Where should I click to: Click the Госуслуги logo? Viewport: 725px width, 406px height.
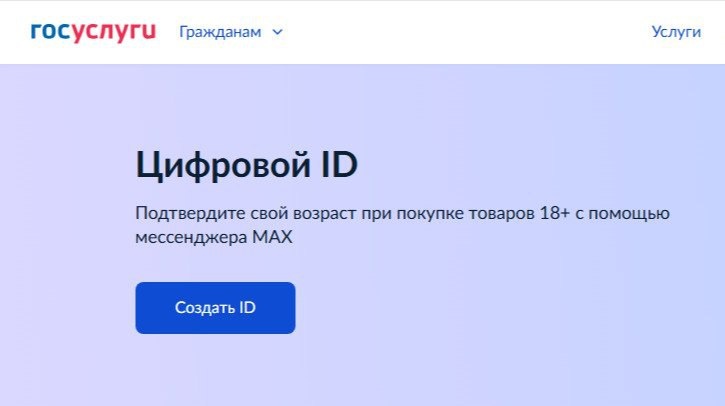pos(93,32)
